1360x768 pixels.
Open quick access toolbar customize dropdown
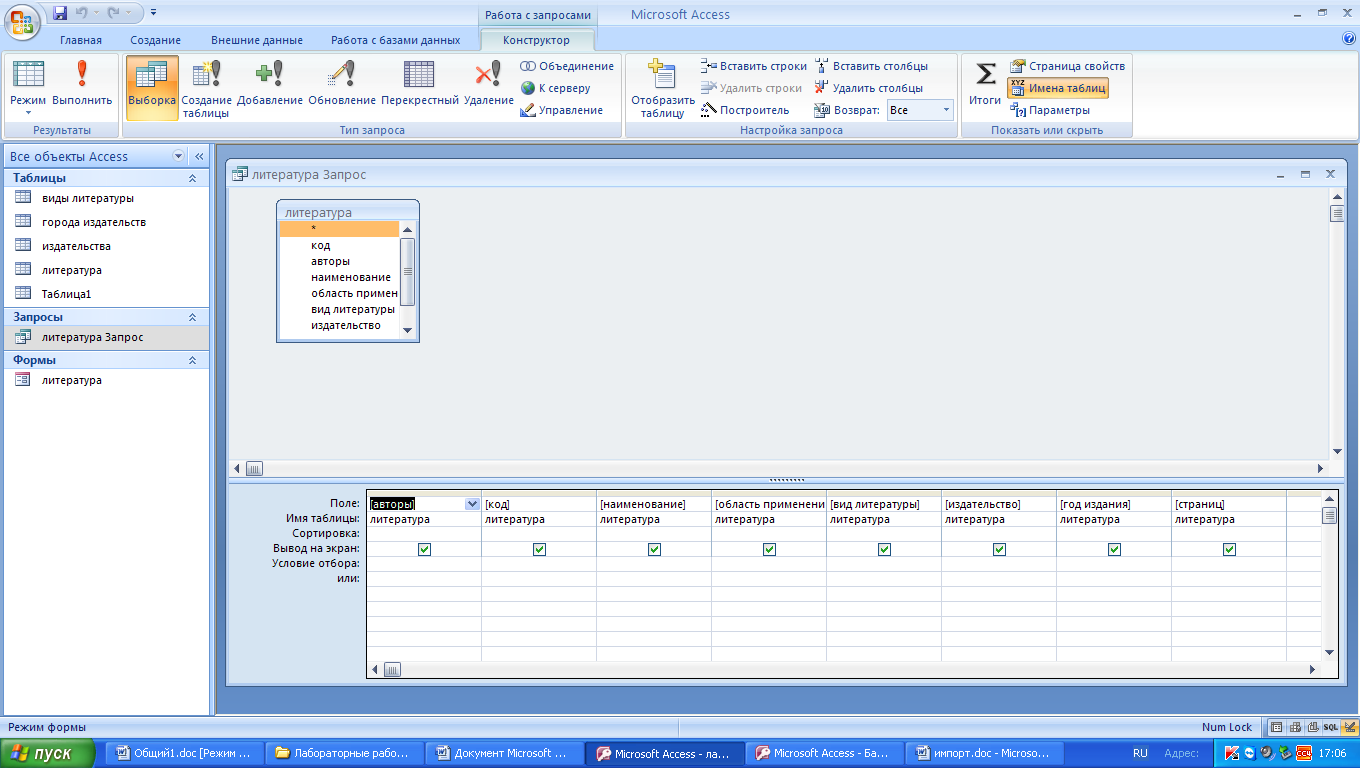pyautogui.click(x=153, y=13)
